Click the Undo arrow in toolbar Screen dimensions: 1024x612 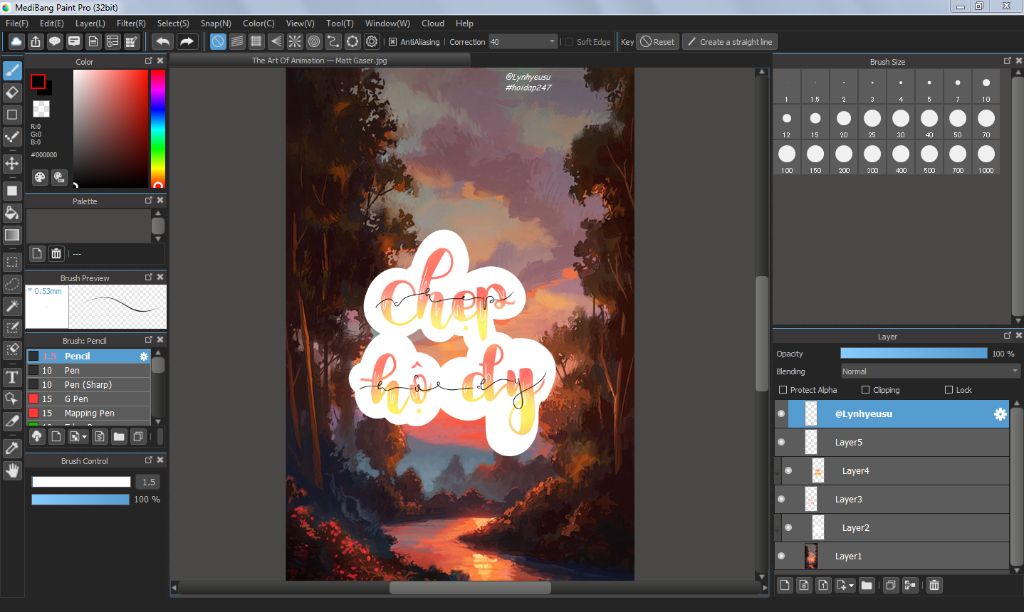tap(163, 42)
